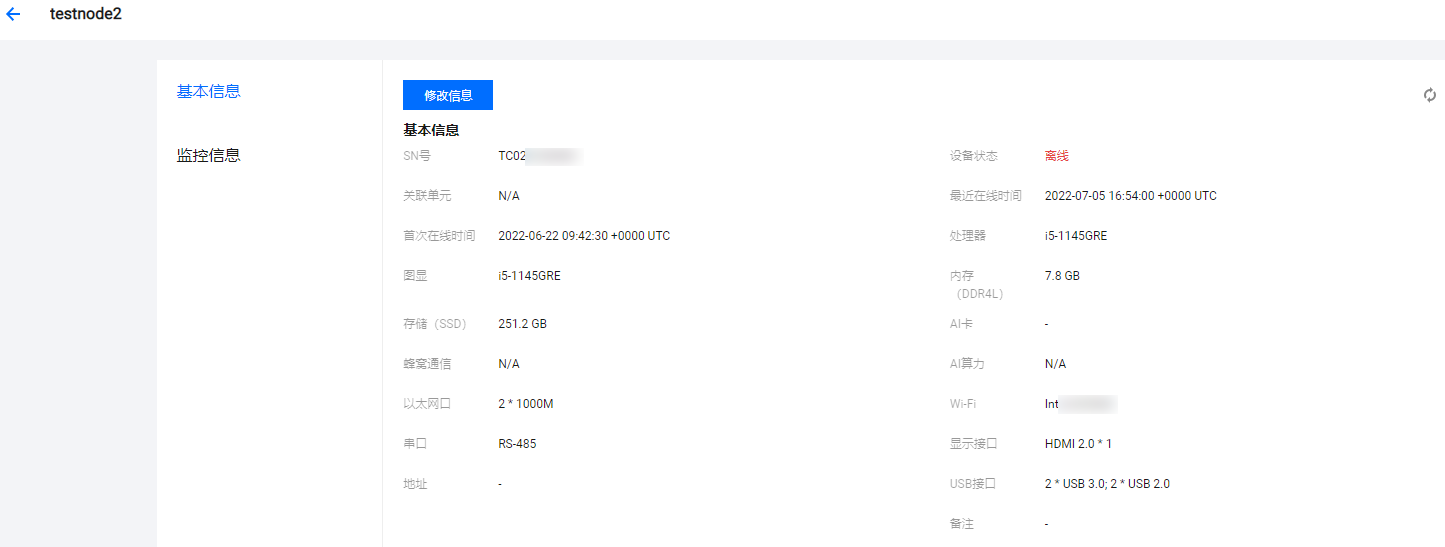Click the 251.2 GB storage value
Screen dimensions: 1445x547
click(522, 324)
